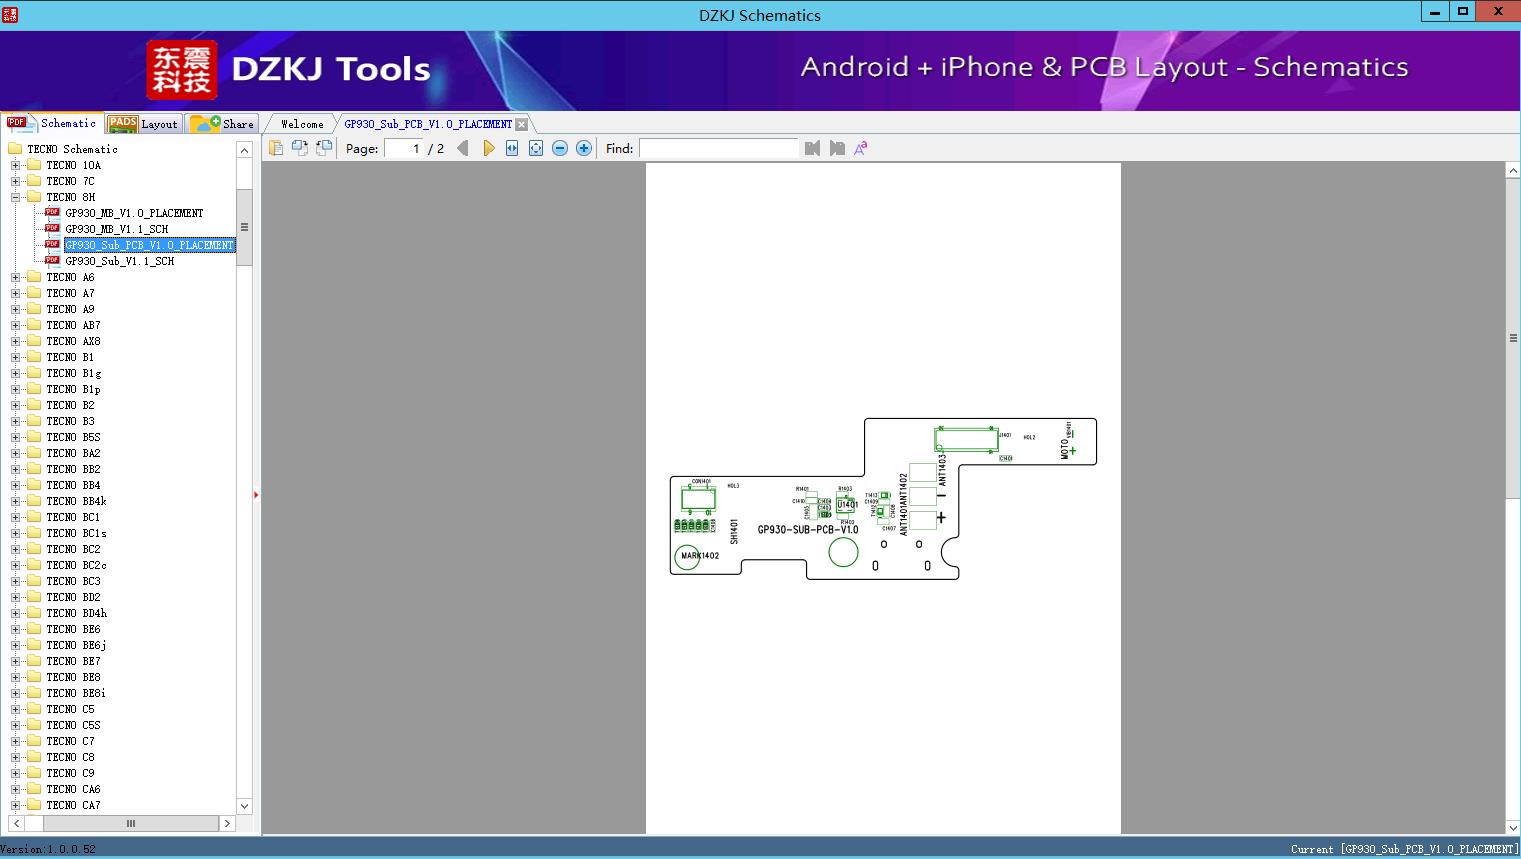This screenshot has width=1521, height=859.
Task: Expand the TECNO B1g folder
Action: point(15,373)
